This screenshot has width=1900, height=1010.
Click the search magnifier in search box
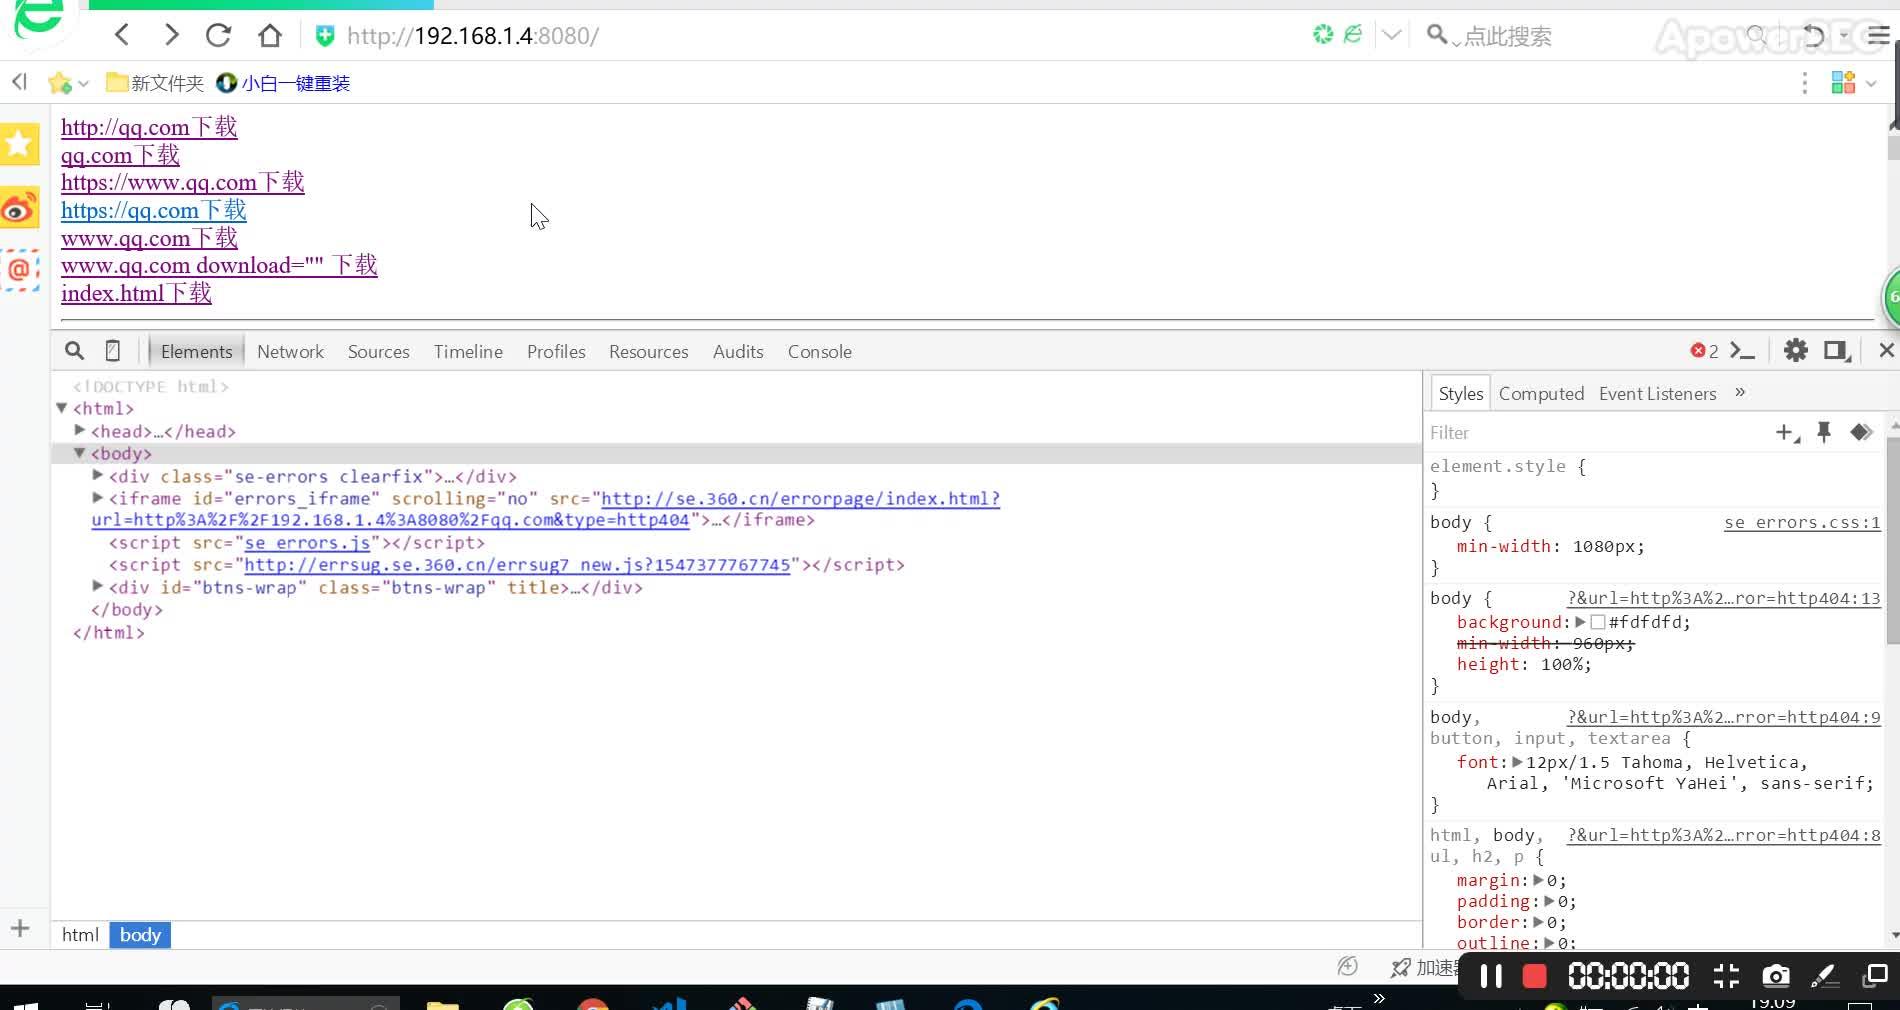[x=1437, y=36]
